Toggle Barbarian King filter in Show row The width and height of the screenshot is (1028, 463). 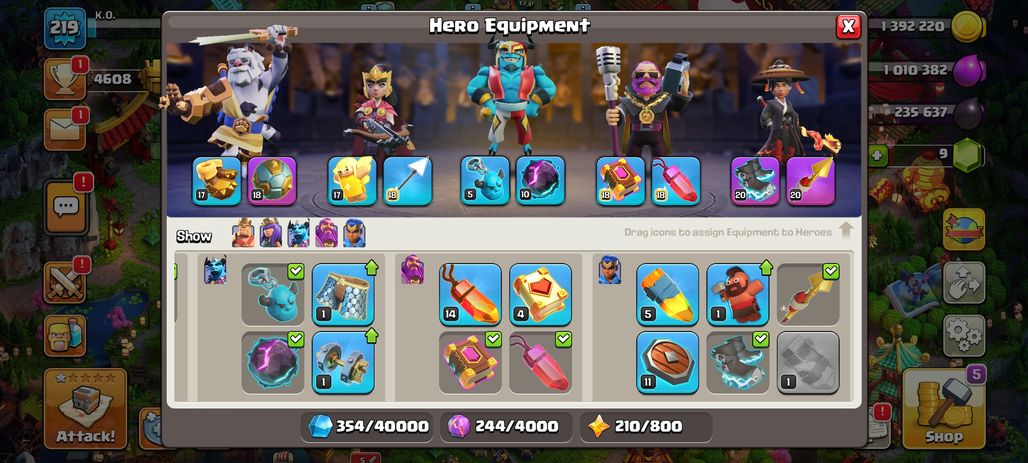(x=243, y=233)
